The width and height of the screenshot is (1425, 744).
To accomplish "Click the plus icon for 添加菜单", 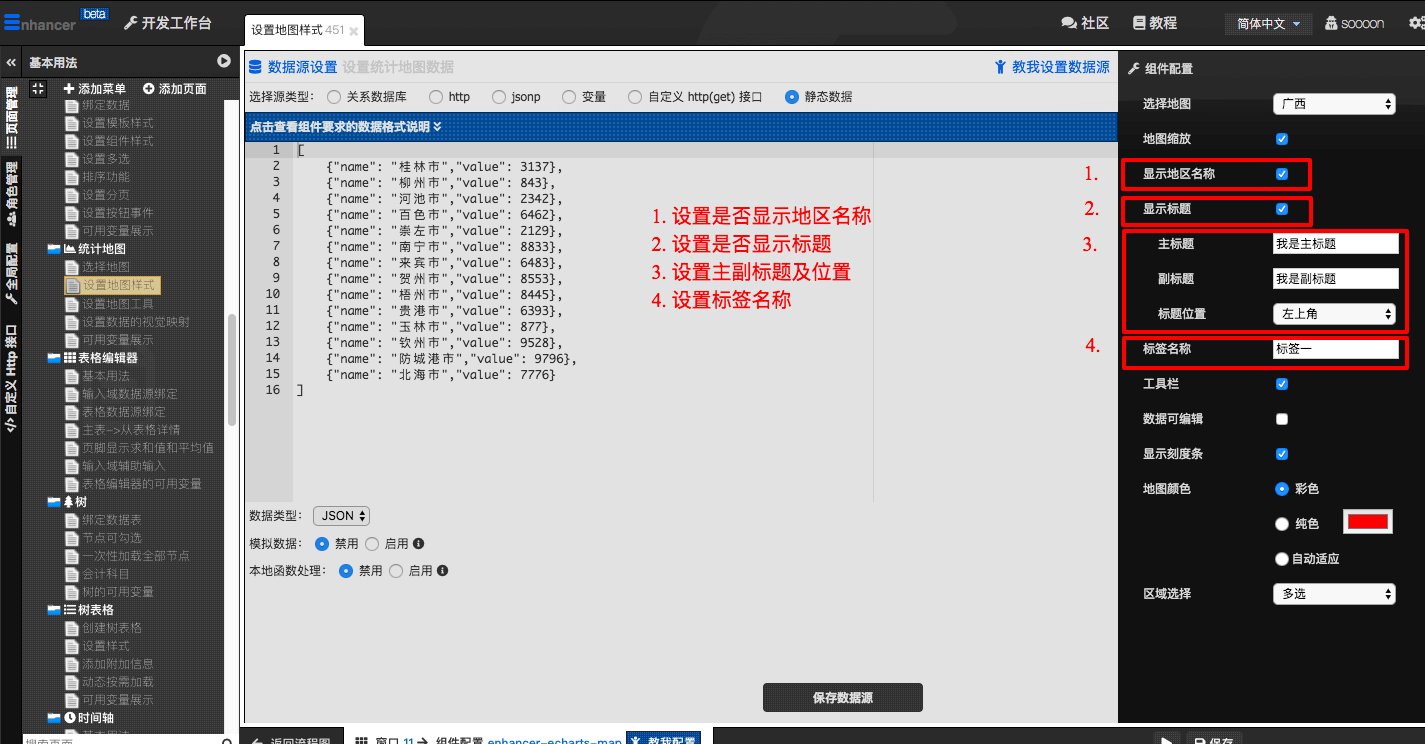I will [69, 89].
